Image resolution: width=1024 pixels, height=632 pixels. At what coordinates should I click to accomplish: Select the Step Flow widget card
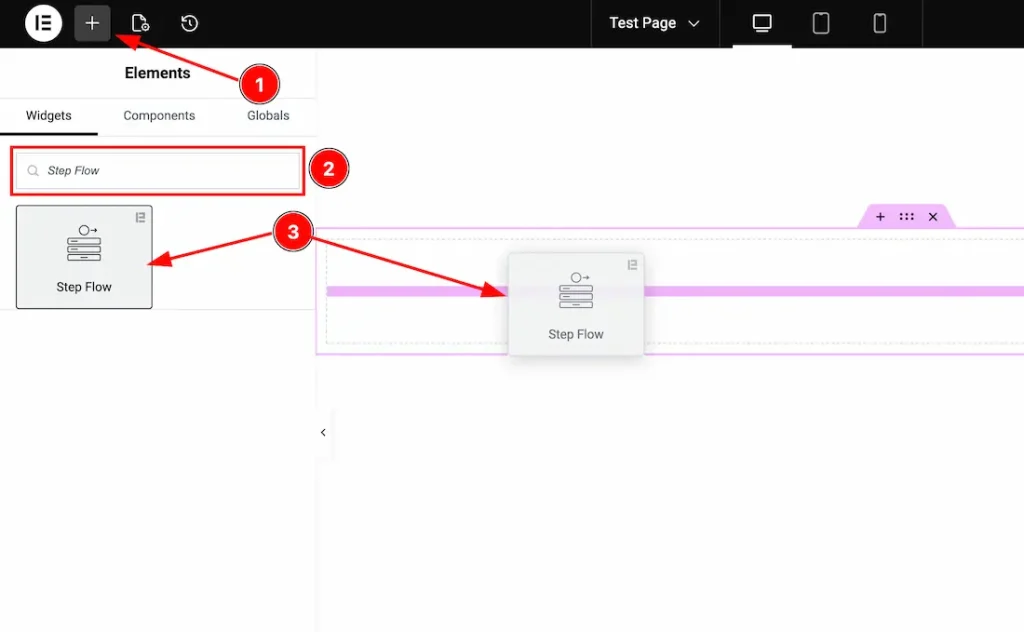click(84, 257)
